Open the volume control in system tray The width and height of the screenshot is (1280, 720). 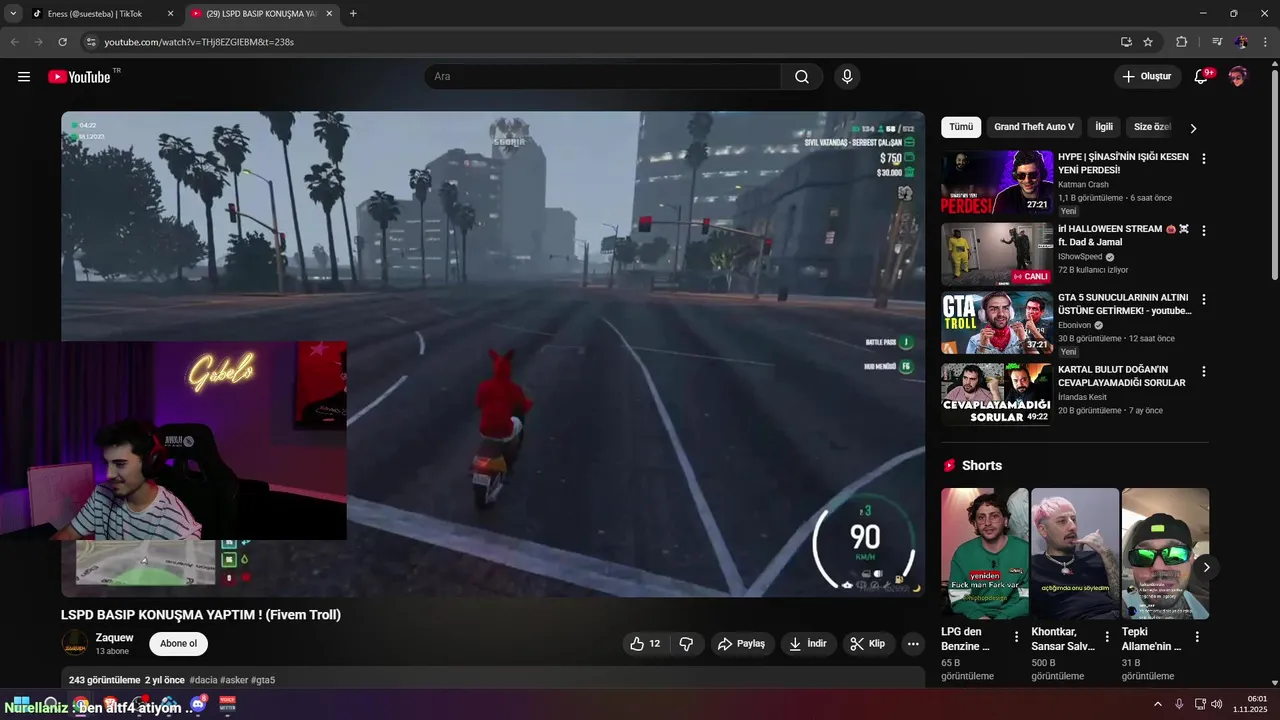(x=1217, y=704)
